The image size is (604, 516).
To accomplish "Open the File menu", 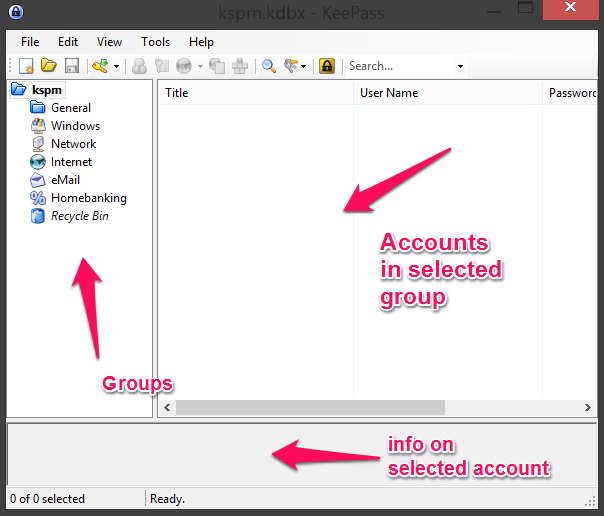I will (30, 42).
